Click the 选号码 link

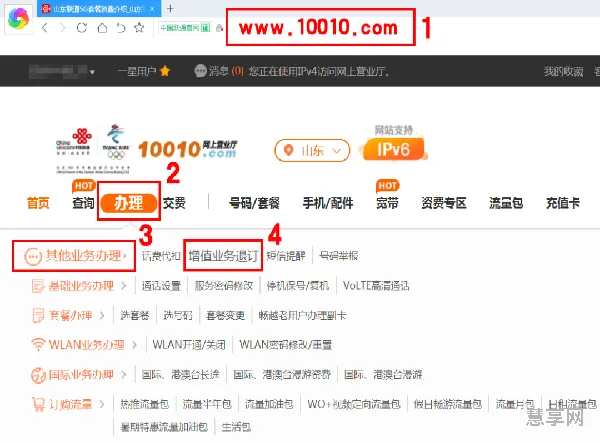pos(178,316)
